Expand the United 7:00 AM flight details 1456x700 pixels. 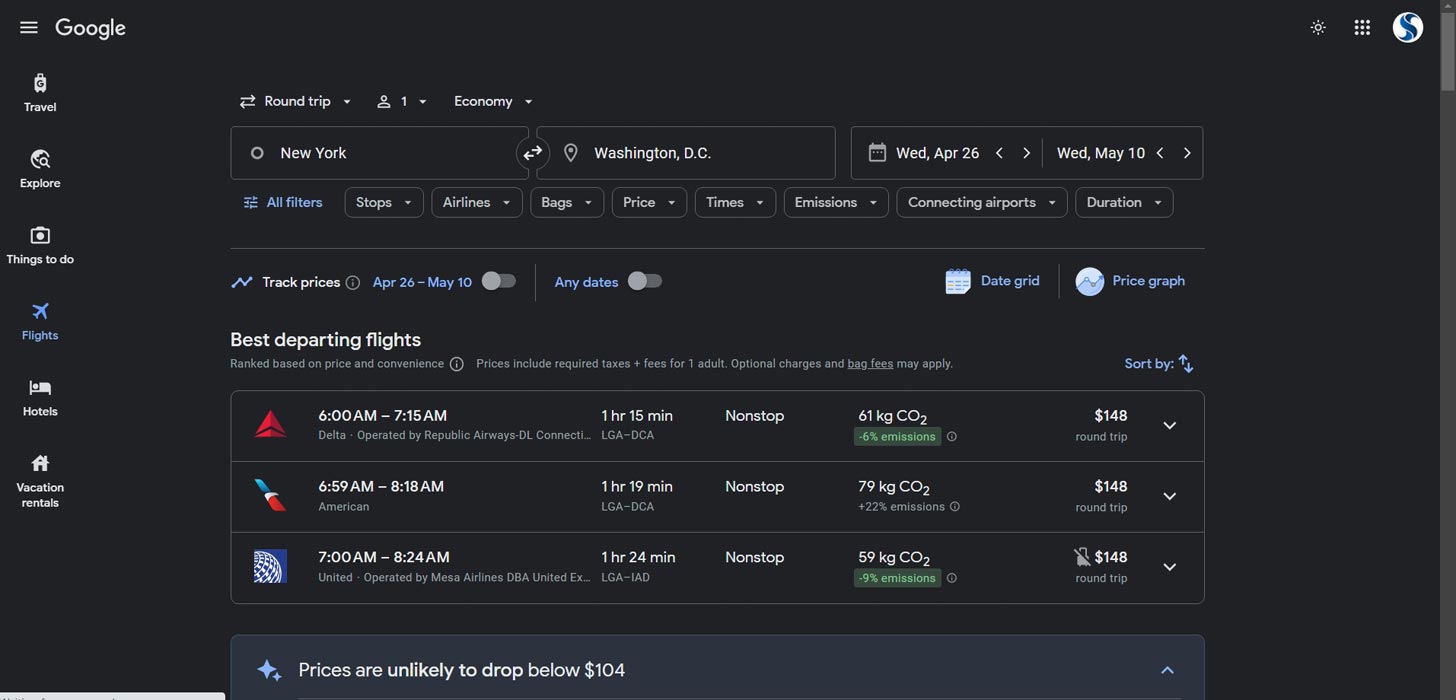pos(1169,567)
